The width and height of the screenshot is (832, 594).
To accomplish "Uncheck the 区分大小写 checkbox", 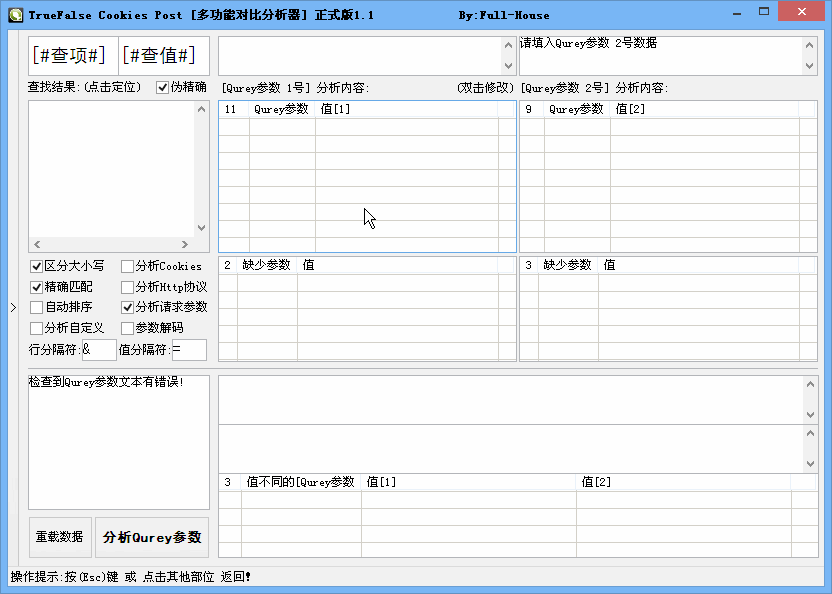I will point(37,267).
